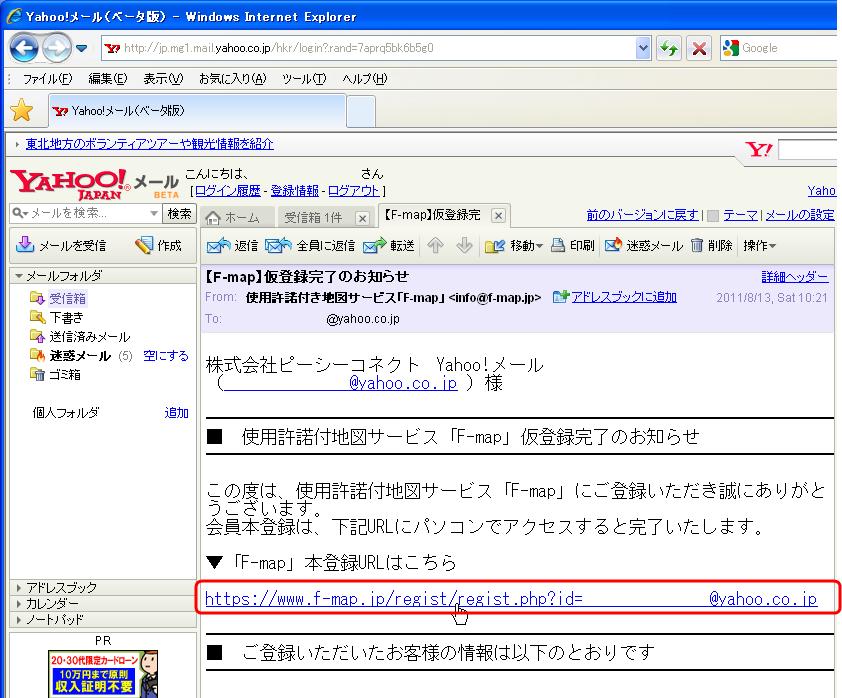The image size is (842, 698).
Task: Click 前のバージョンに戻す link
Action: pyautogui.click(x=642, y=215)
